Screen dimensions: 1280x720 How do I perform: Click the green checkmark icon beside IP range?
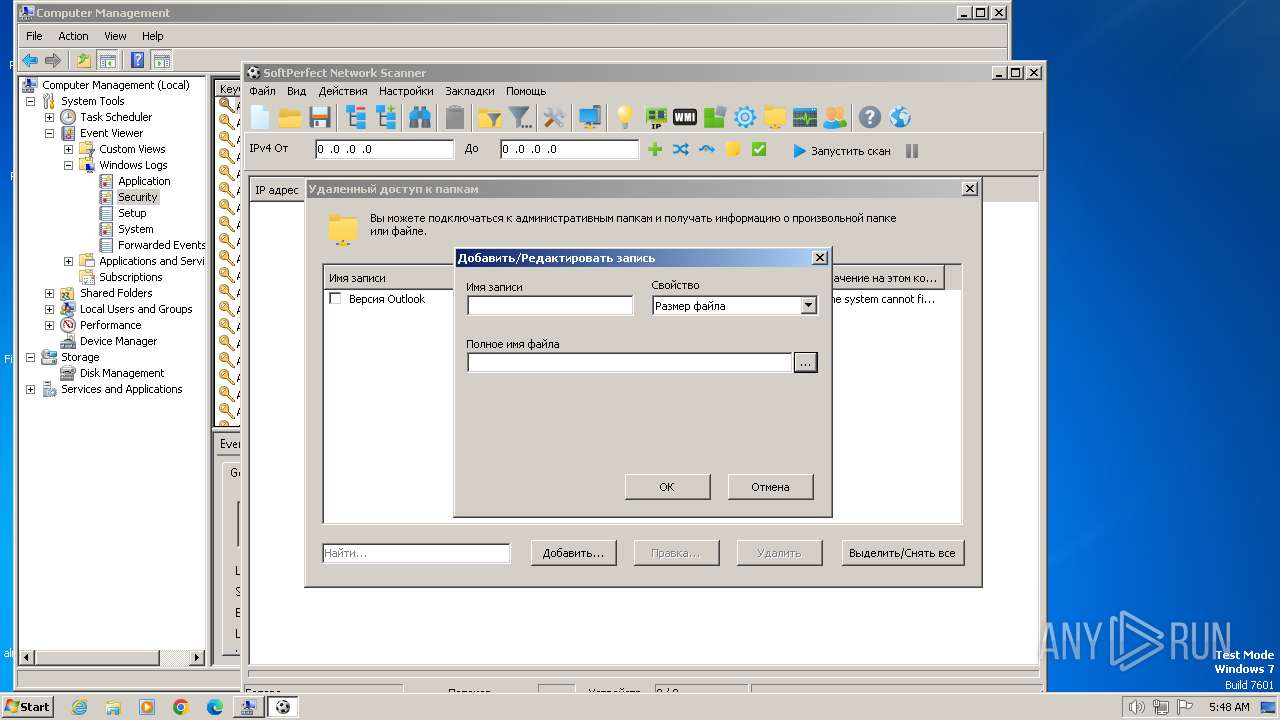759,150
